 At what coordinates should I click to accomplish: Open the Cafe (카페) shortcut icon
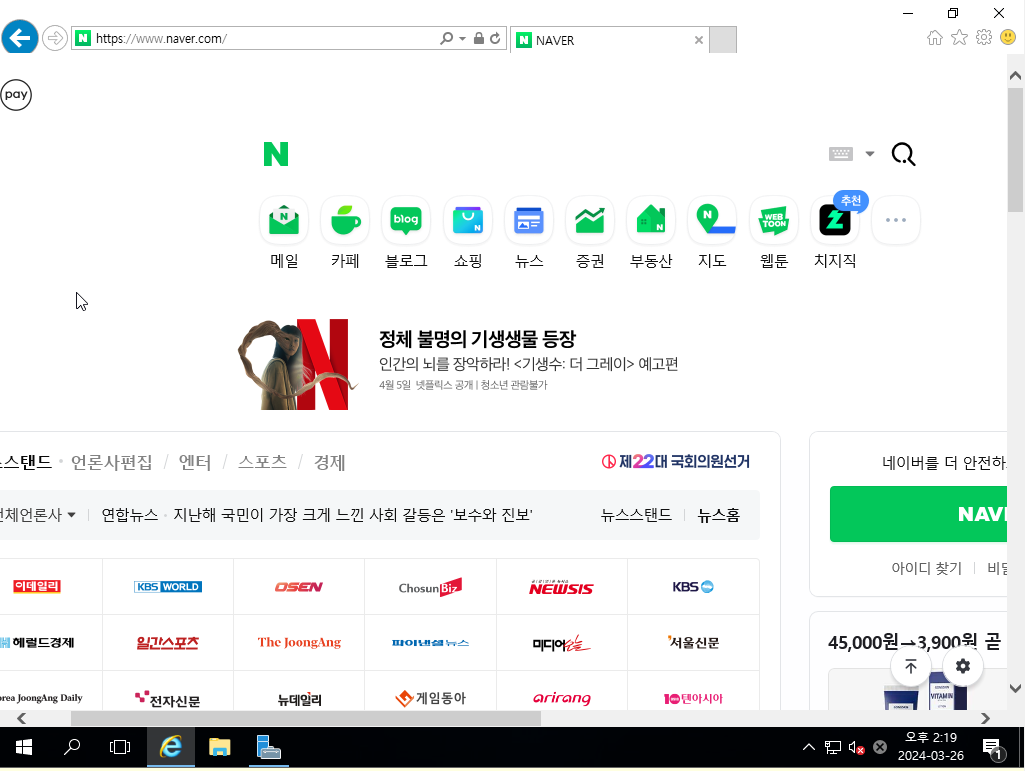[x=345, y=220]
